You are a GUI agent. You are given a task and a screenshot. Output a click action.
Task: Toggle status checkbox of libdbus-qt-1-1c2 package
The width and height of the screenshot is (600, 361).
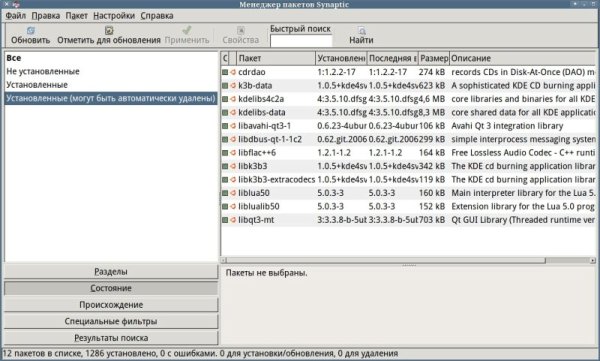pos(225,139)
